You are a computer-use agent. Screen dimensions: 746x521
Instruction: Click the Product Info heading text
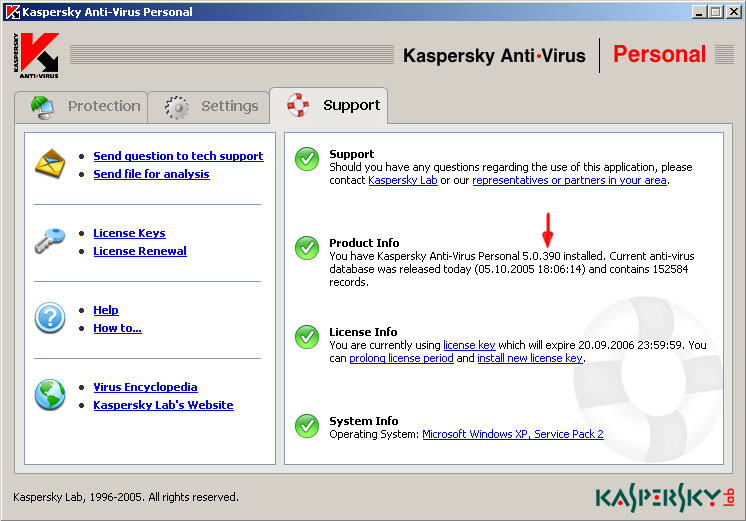coord(364,243)
